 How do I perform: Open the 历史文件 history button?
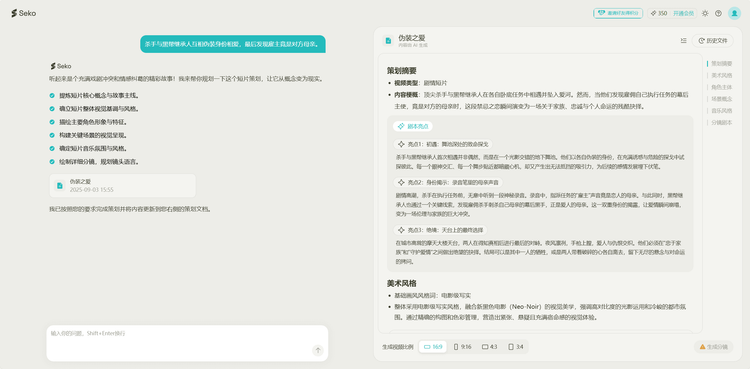coord(713,41)
